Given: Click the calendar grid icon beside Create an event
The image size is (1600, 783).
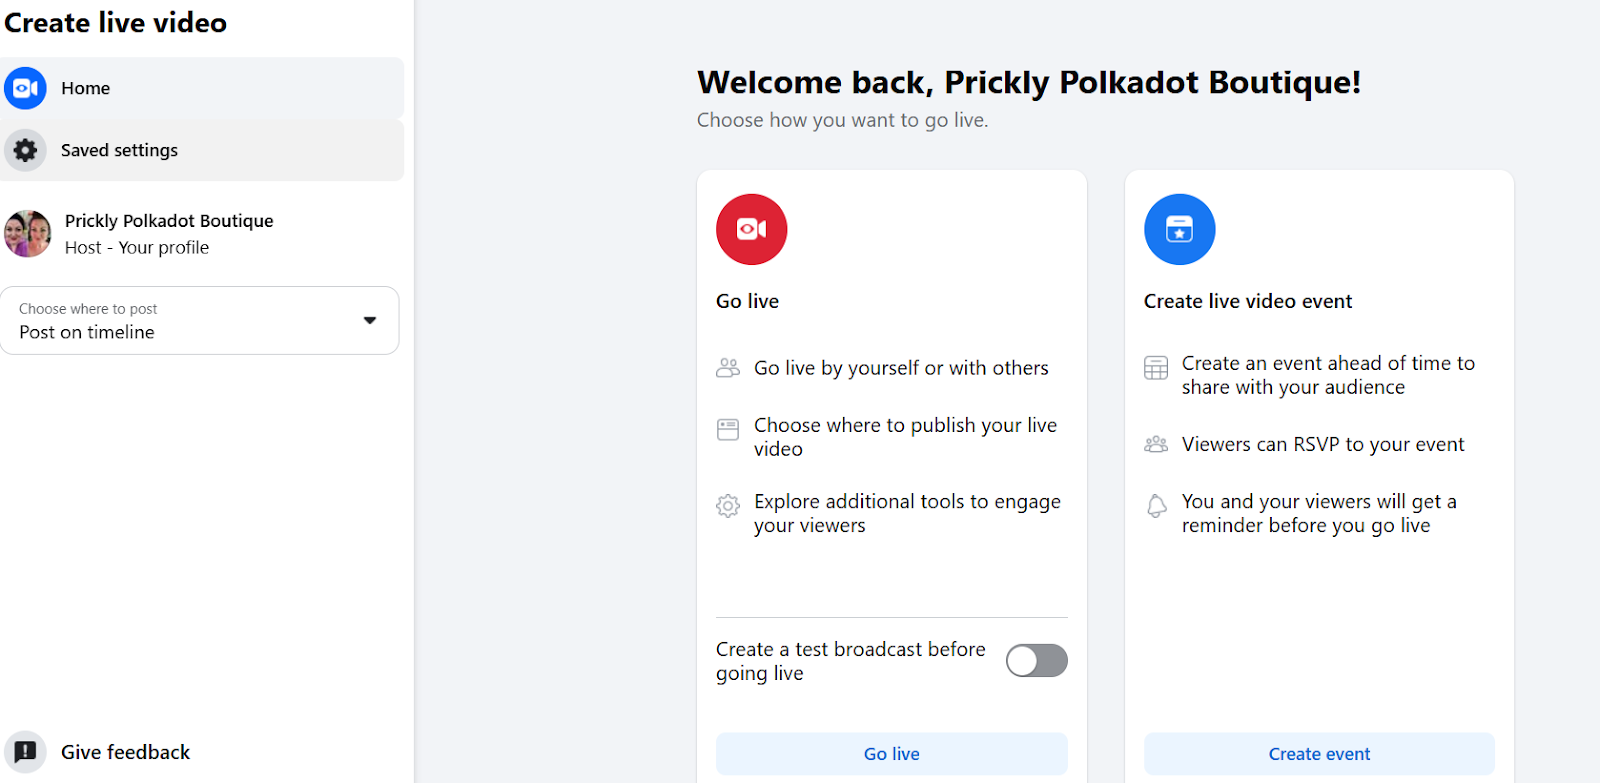Looking at the screenshot, I should click(x=1156, y=368).
